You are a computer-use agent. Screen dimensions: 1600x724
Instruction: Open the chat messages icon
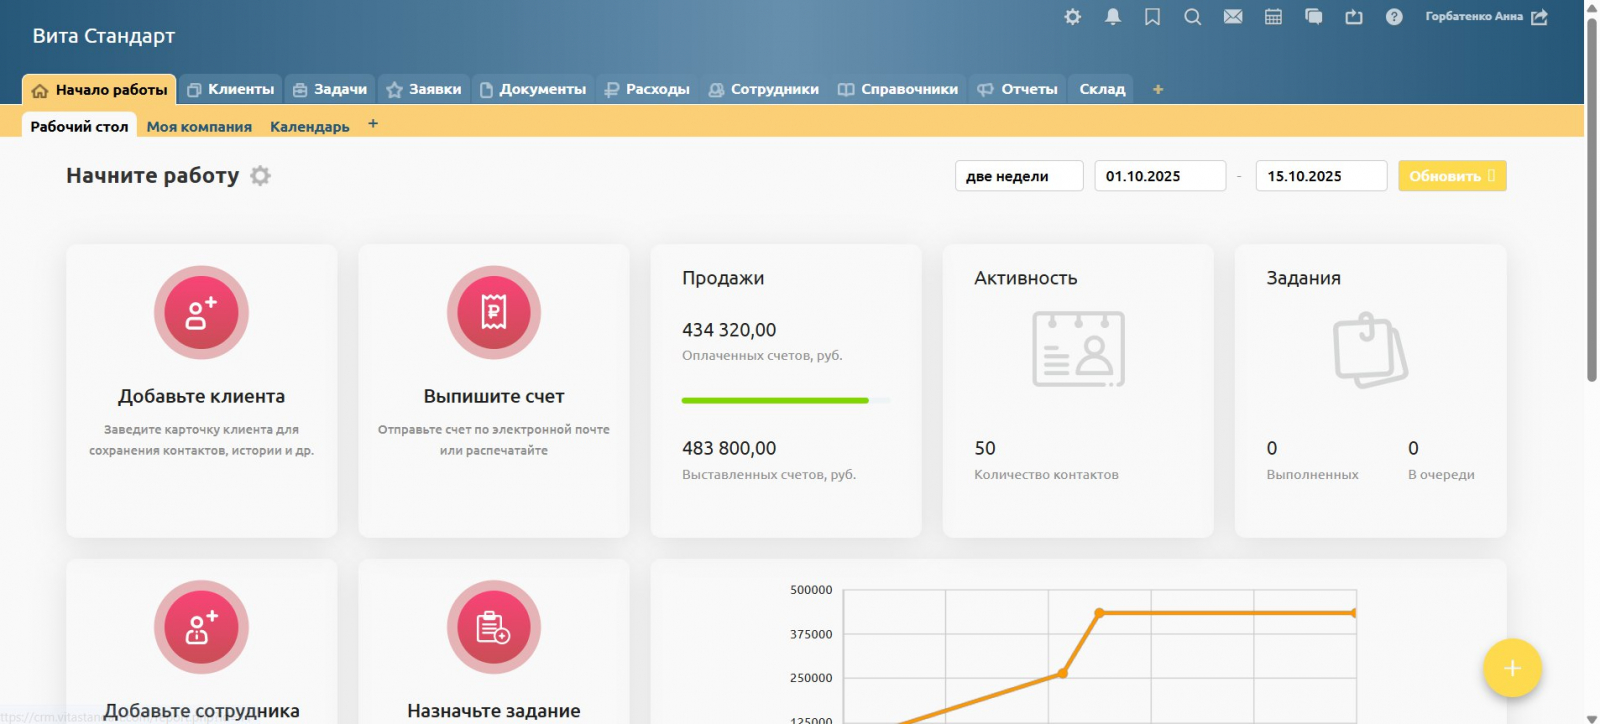(x=1313, y=17)
